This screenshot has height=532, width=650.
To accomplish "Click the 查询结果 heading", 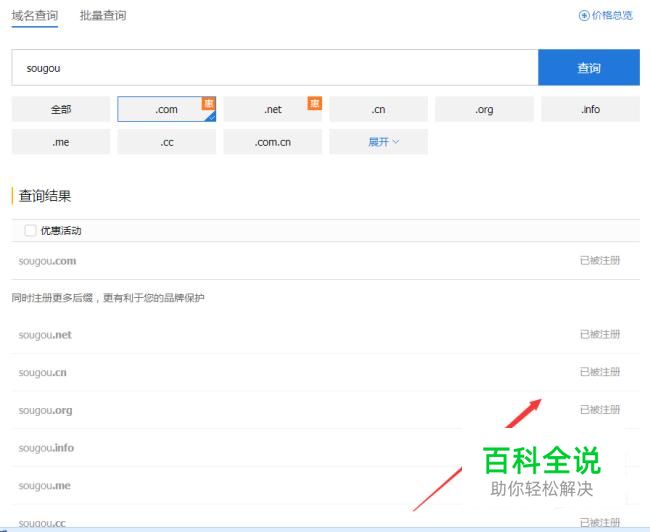I will 45,196.
